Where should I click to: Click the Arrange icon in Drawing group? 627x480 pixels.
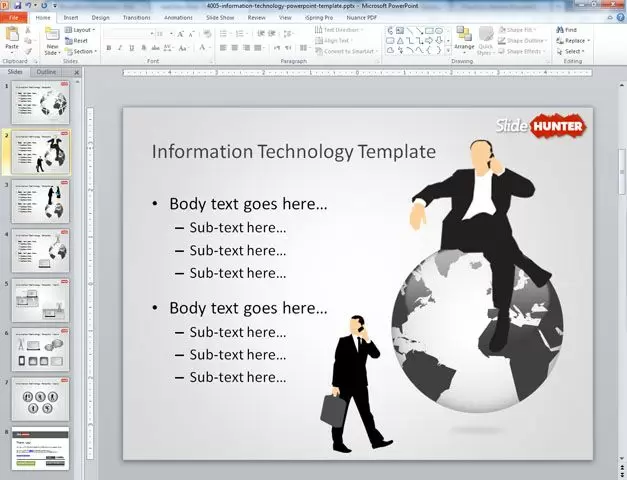pyautogui.click(x=464, y=38)
